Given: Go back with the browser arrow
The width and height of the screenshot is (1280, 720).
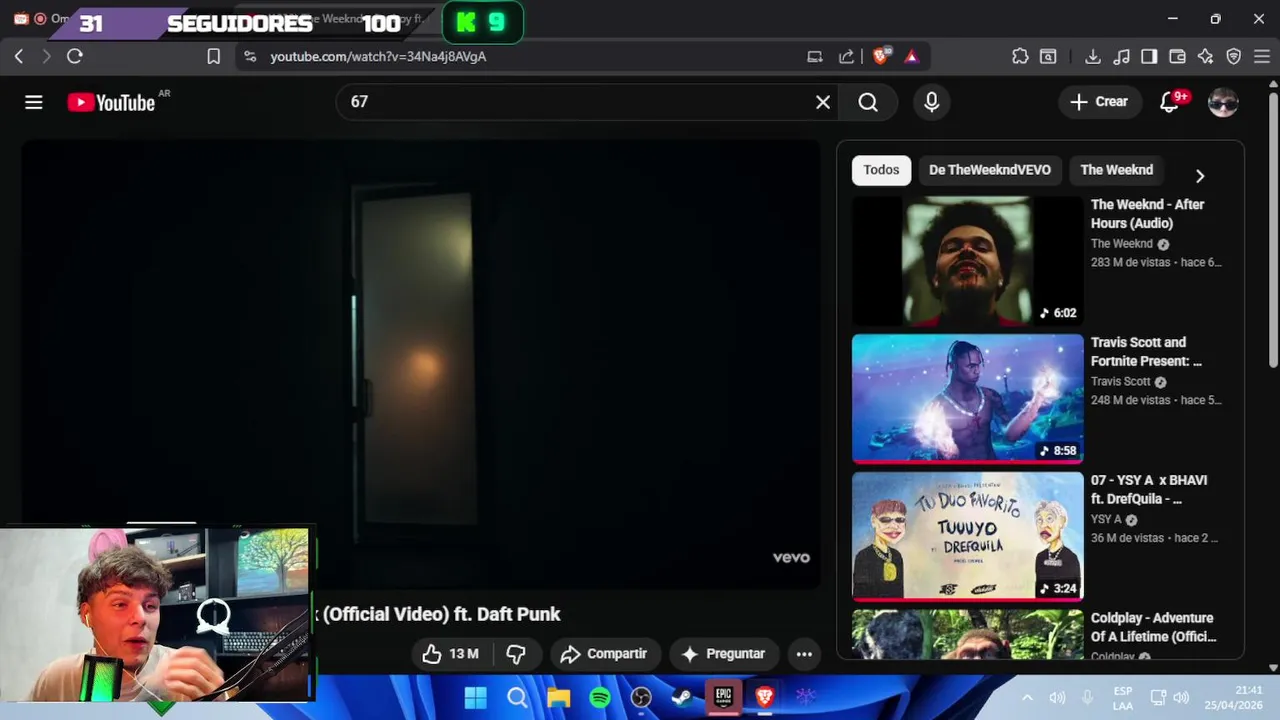Looking at the screenshot, I should pyautogui.click(x=19, y=57).
